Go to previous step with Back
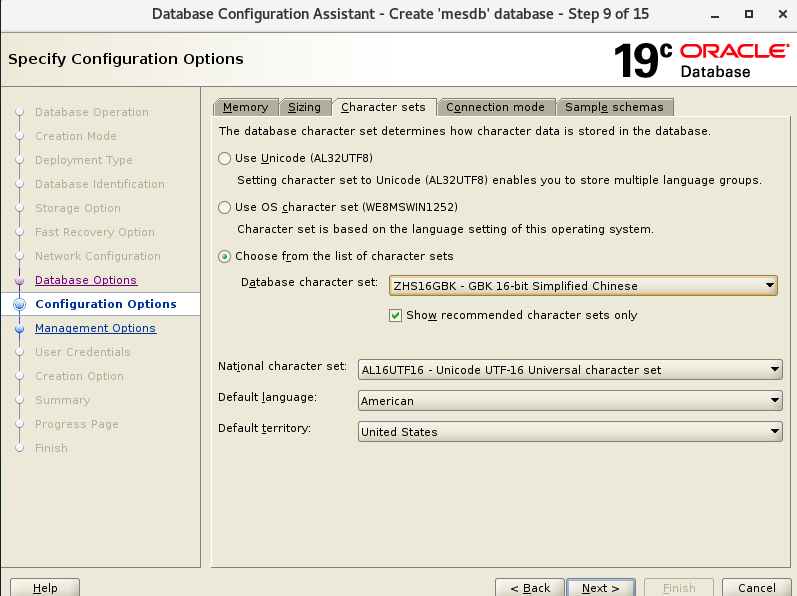Image resolution: width=797 pixels, height=596 pixels. [x=530, y=588]
